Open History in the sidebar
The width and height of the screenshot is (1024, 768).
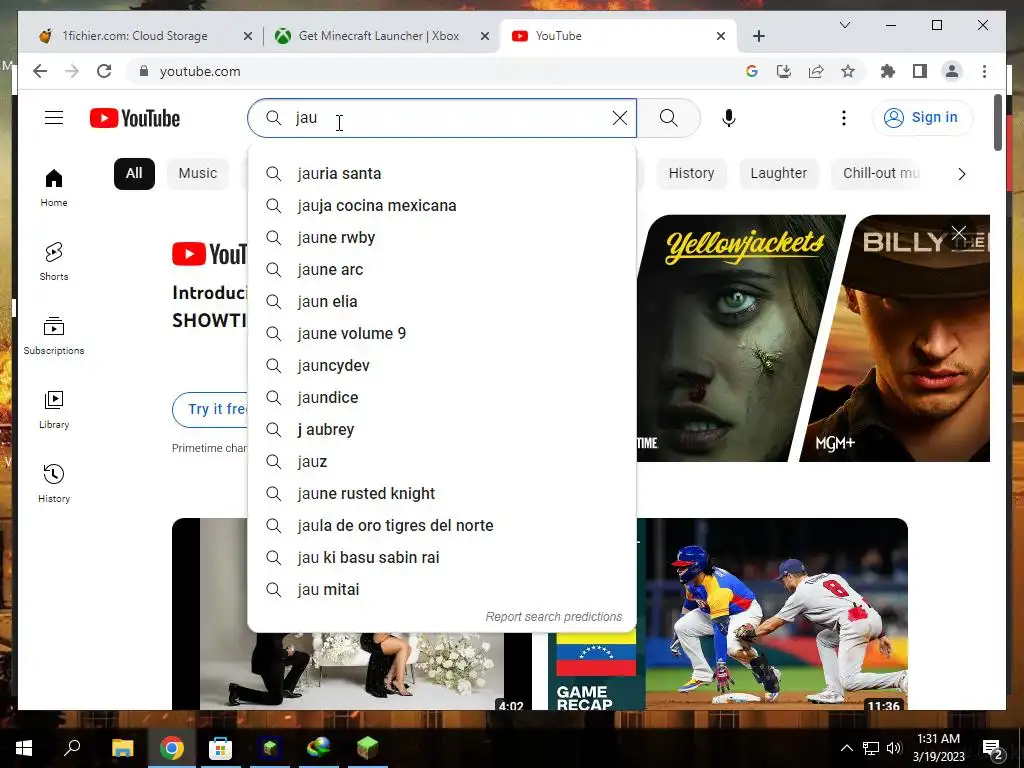pyautogui.click(x=54, y=483)
